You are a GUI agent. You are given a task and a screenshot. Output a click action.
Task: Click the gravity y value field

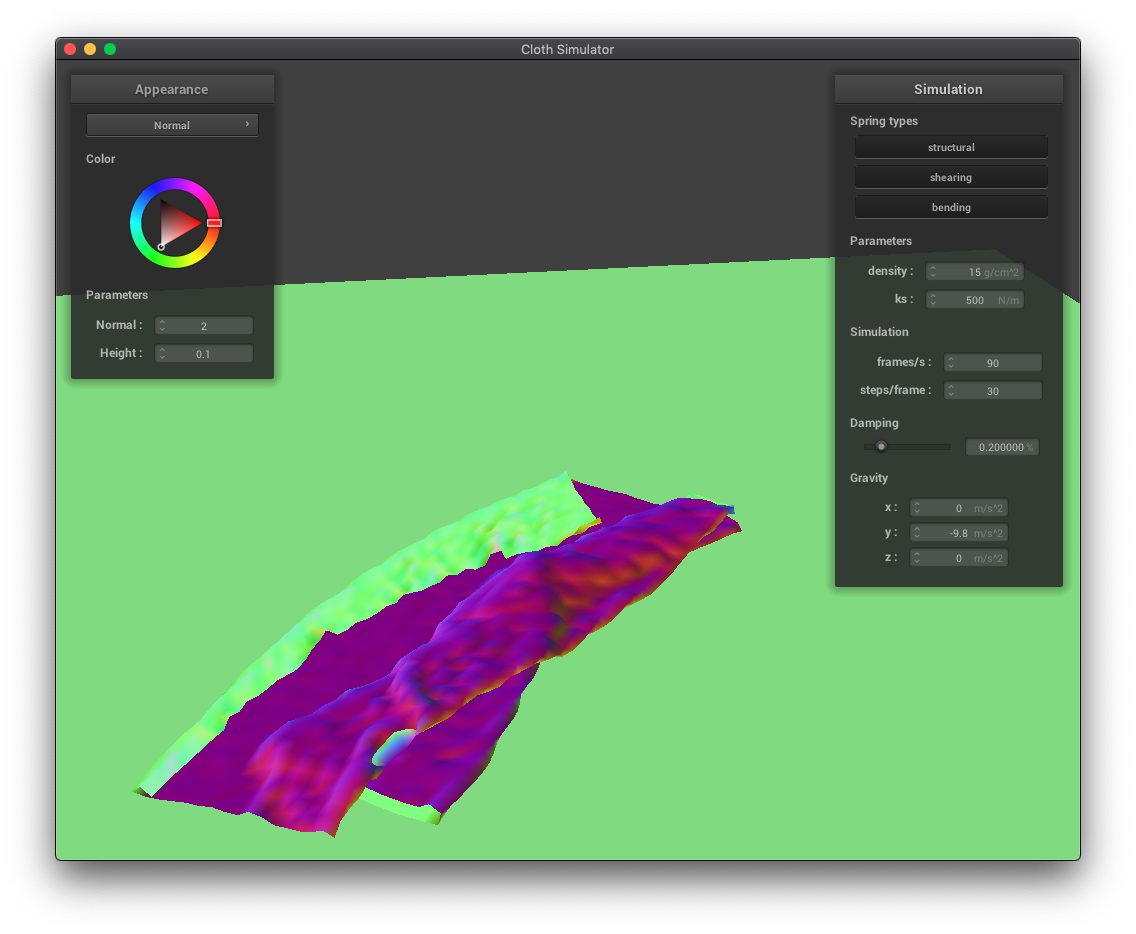958,533
